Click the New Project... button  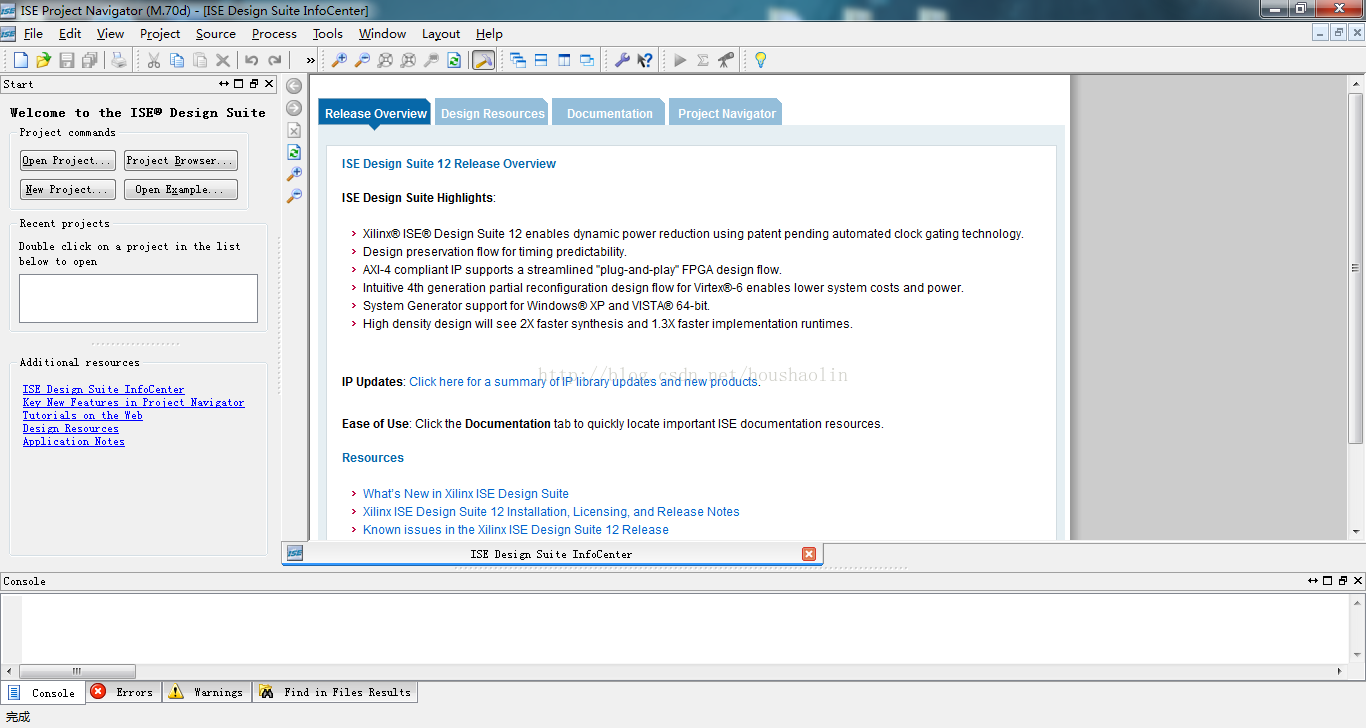tap(68, 190)
